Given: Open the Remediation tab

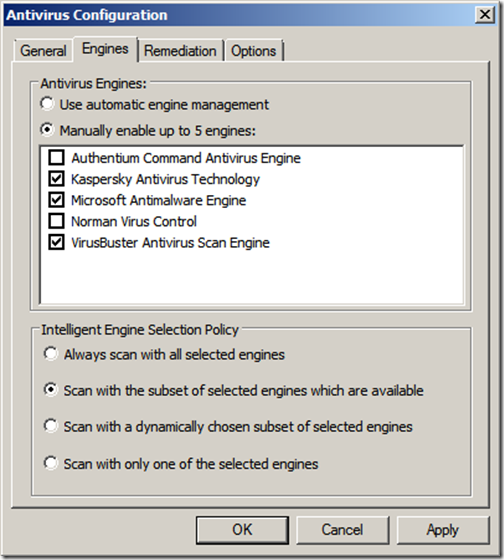Looking at the screenshot, I should point(180,51).
